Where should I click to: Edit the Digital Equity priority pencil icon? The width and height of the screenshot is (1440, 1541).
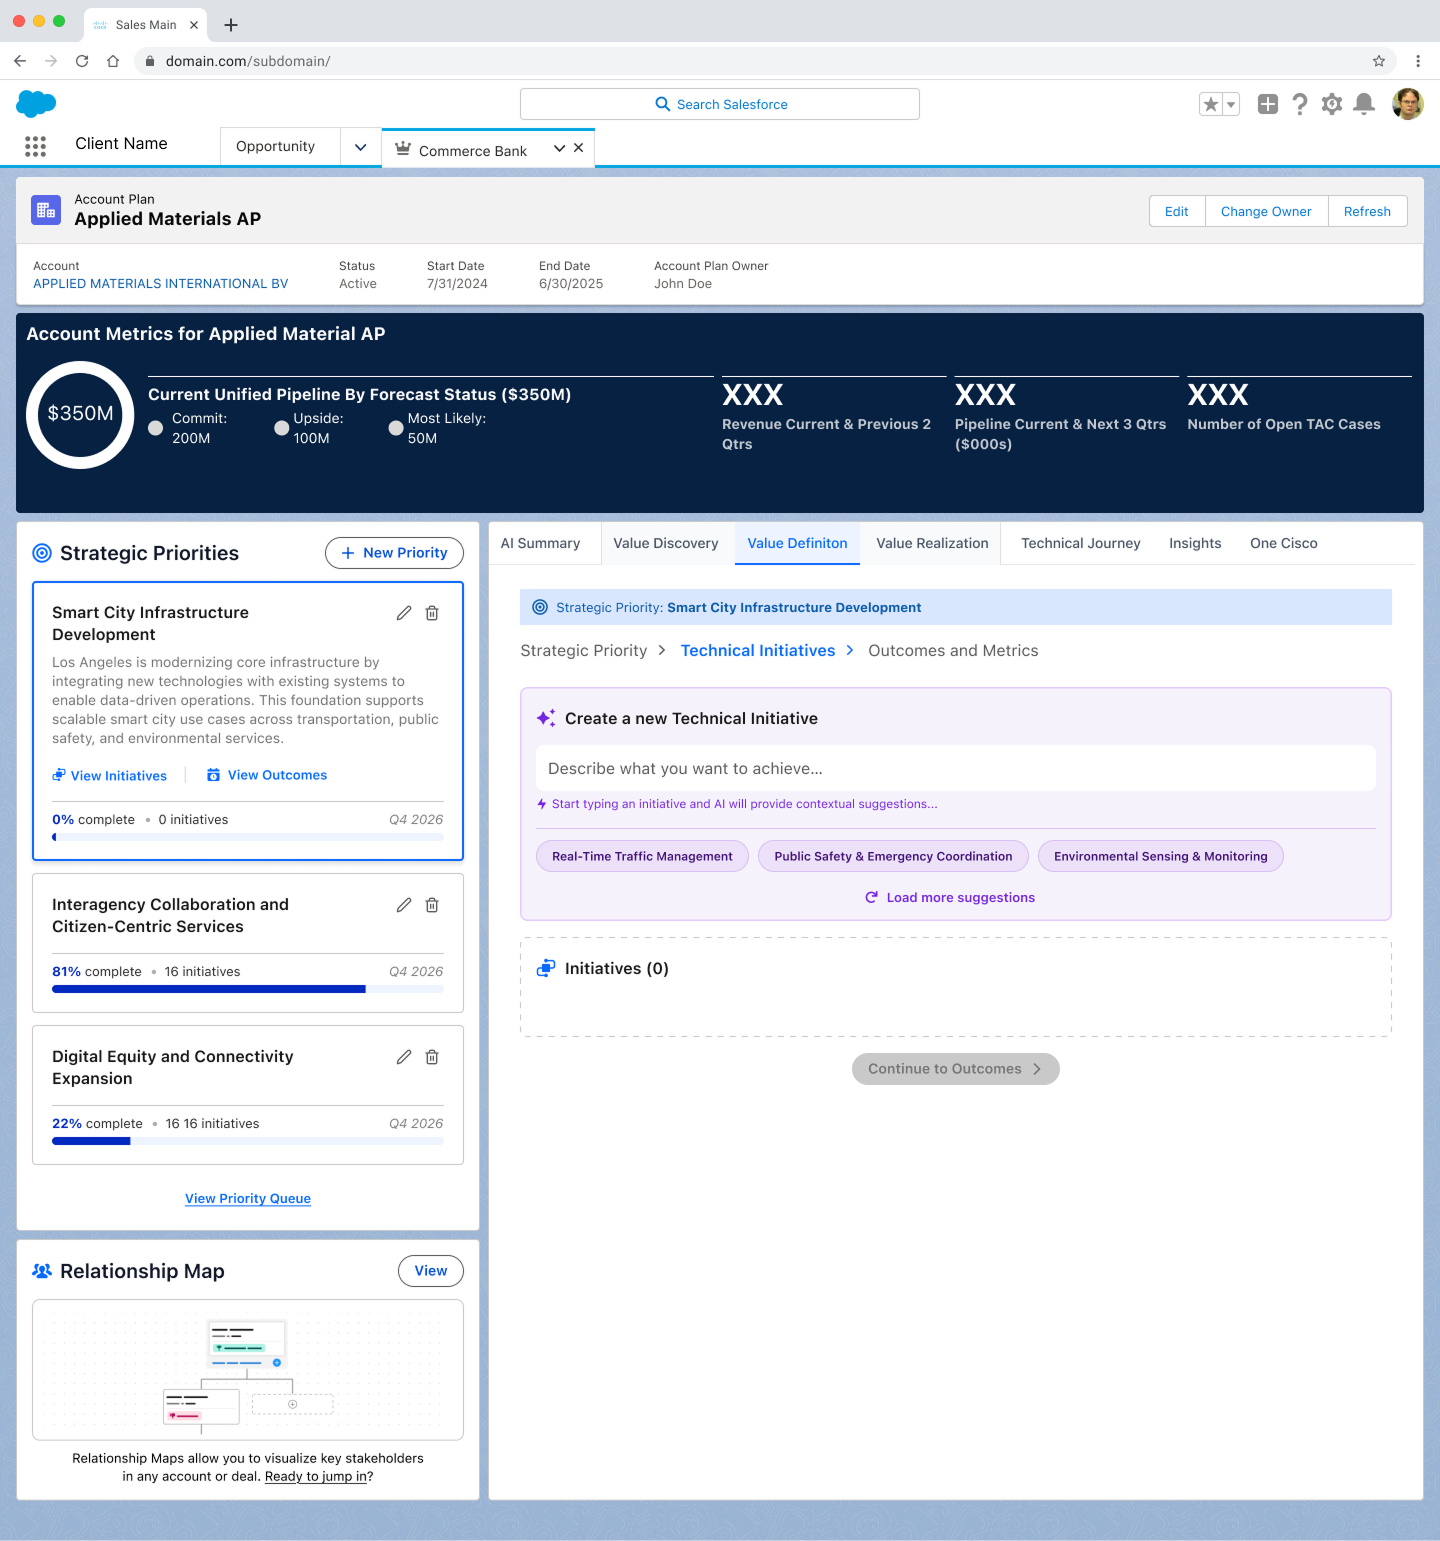[404, 1057]
